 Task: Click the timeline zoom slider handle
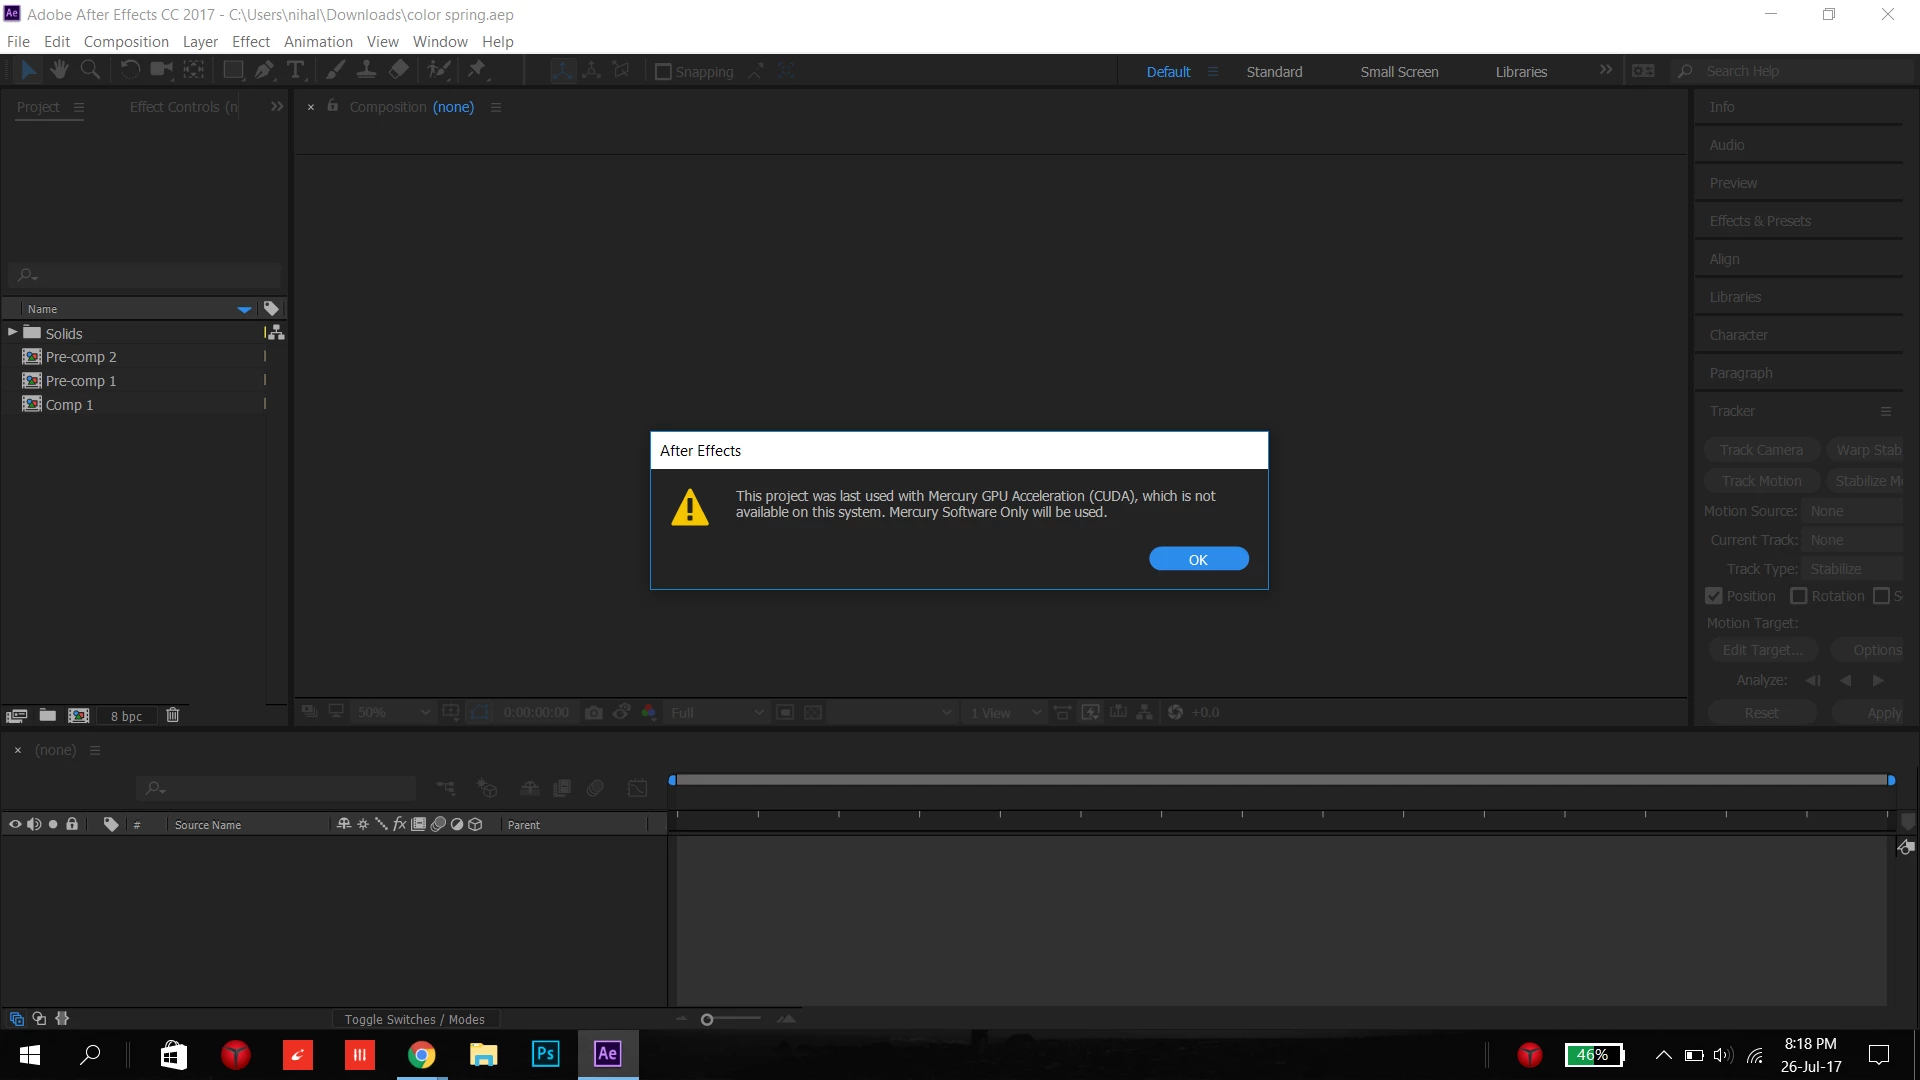coord(707,1019)
